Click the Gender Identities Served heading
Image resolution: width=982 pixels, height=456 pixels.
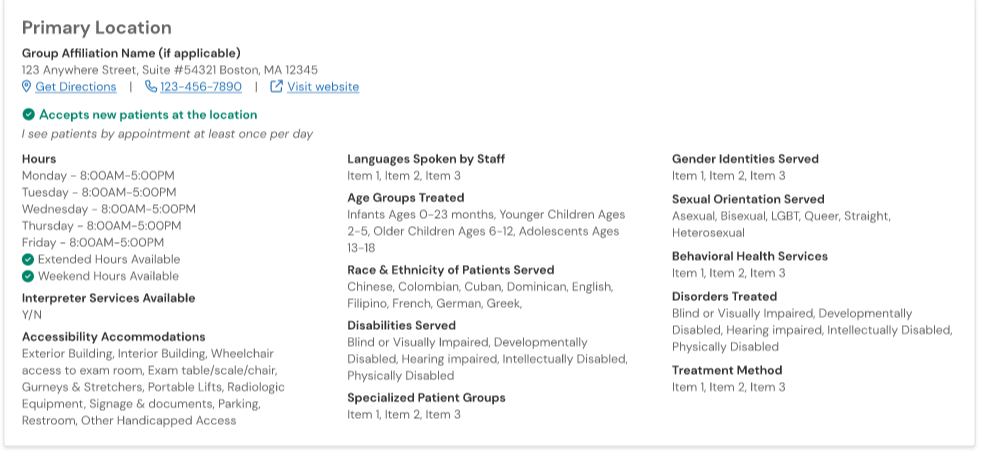click(745, 159)
